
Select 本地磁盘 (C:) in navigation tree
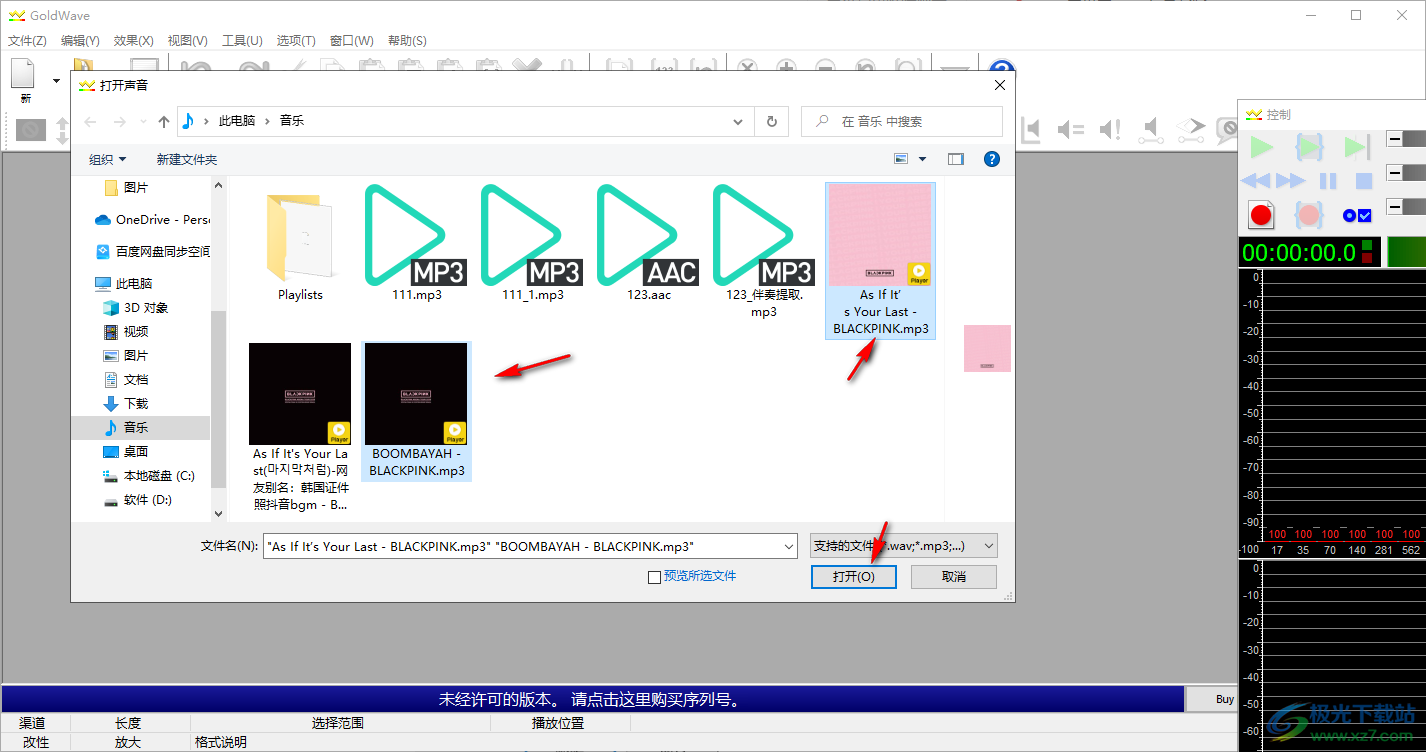tap(149, 475)
